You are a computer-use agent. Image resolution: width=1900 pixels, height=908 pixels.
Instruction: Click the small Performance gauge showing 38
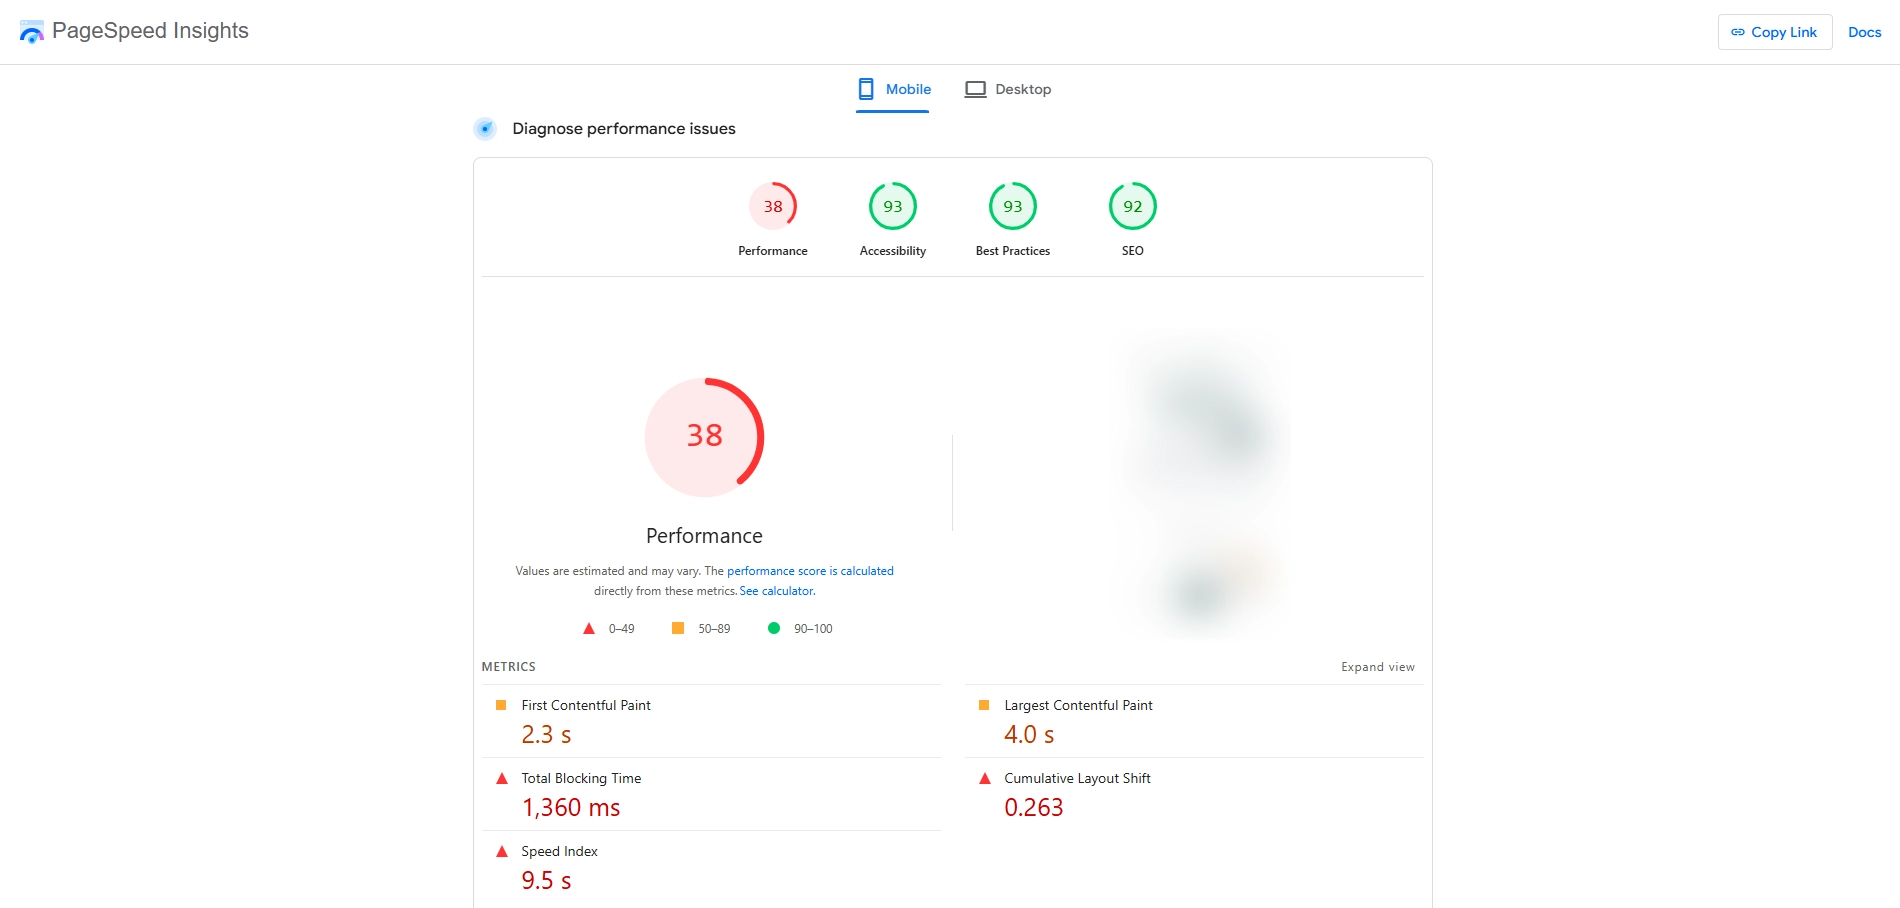(x=773, y=206)
